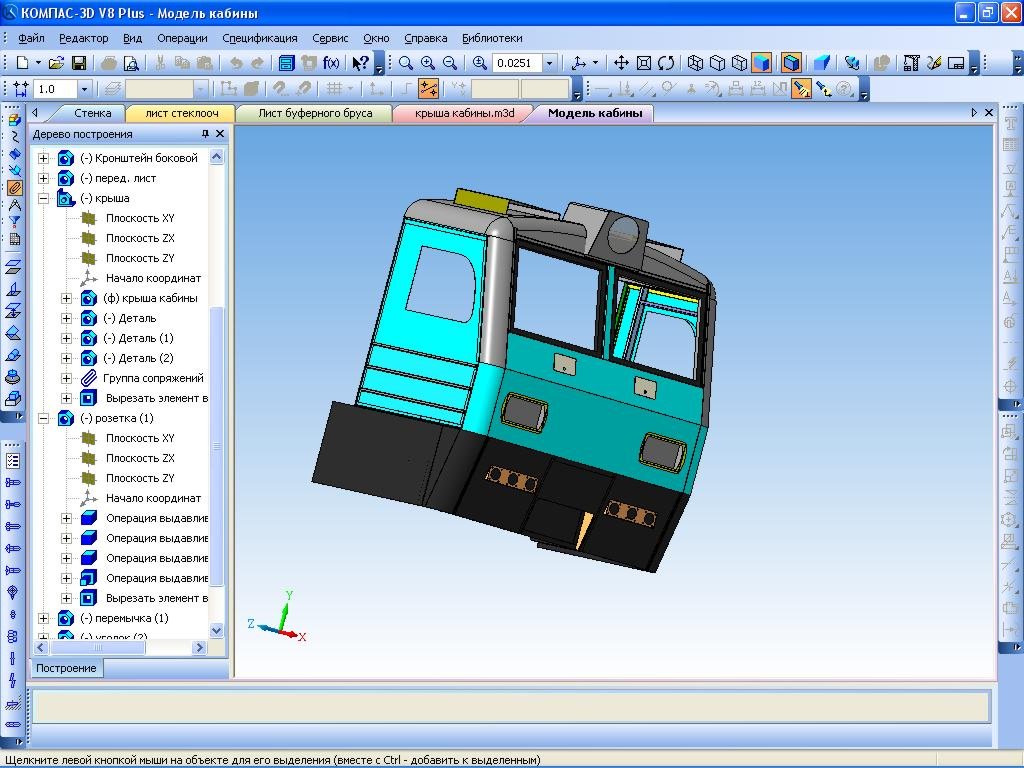Select the Mates paperclip tool in left sidebar
The height and width of the screenshot is (768, 1024).
[x=14, y=188]
